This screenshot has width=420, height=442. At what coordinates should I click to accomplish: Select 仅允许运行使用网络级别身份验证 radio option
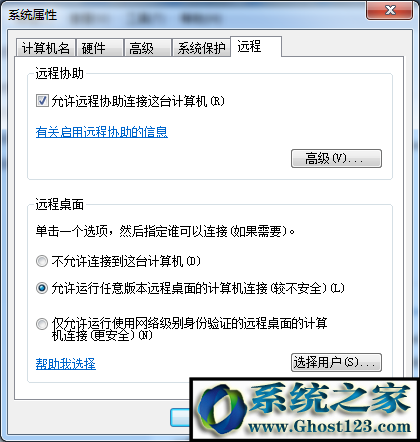(42, 324)
